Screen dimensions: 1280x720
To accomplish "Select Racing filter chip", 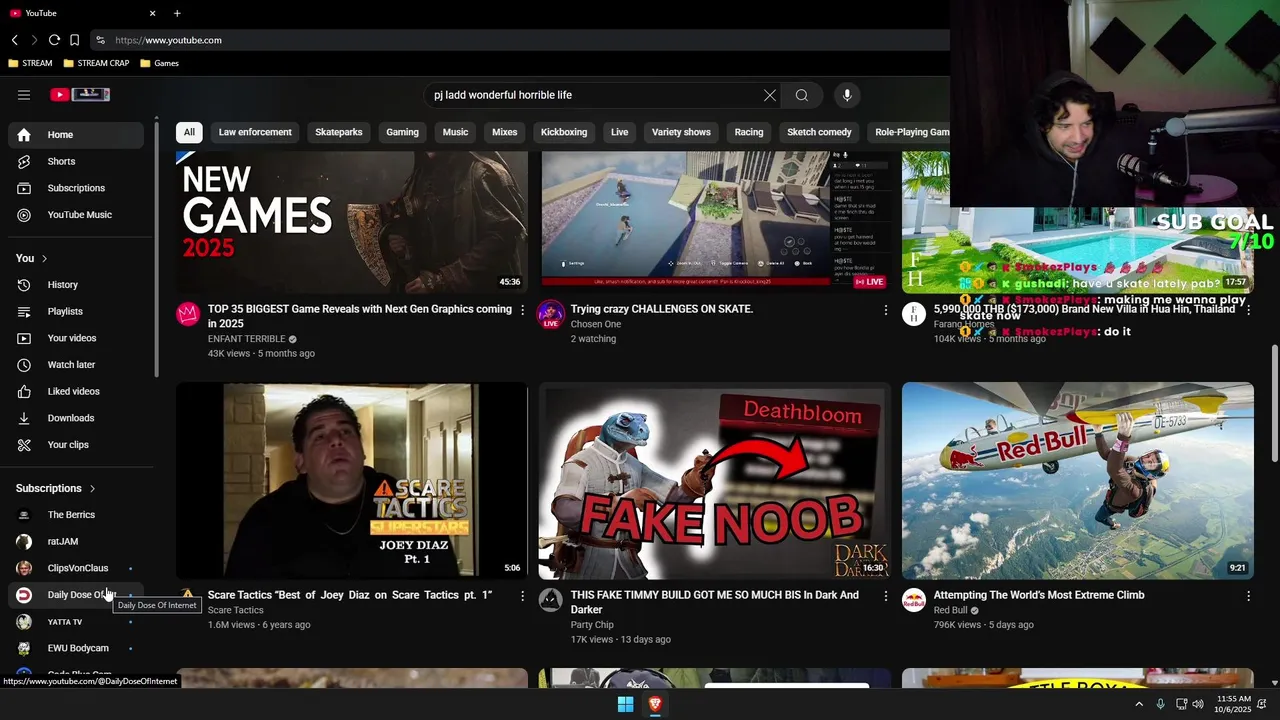I will point(749,132).
